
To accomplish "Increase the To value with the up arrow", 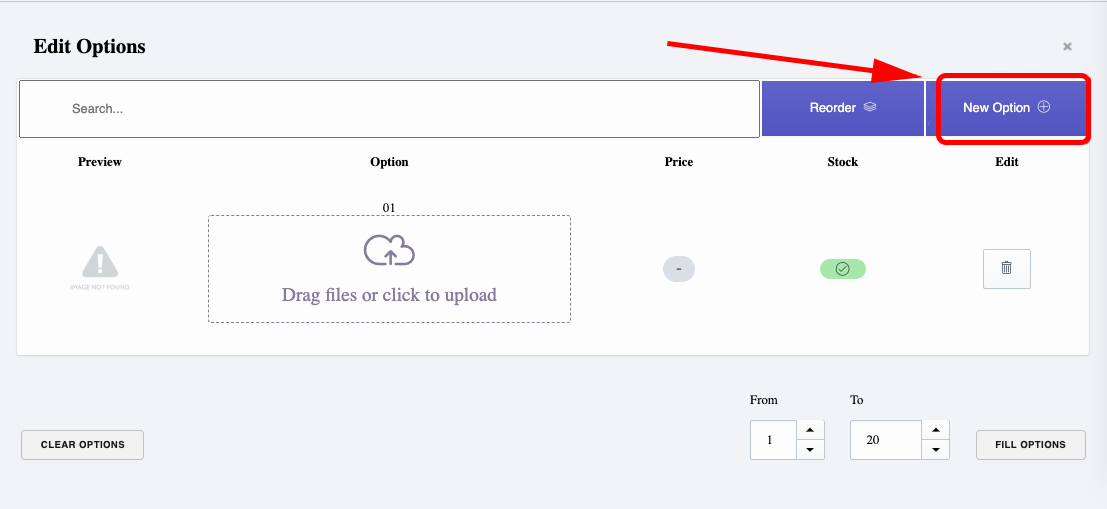I will [935, 430].
